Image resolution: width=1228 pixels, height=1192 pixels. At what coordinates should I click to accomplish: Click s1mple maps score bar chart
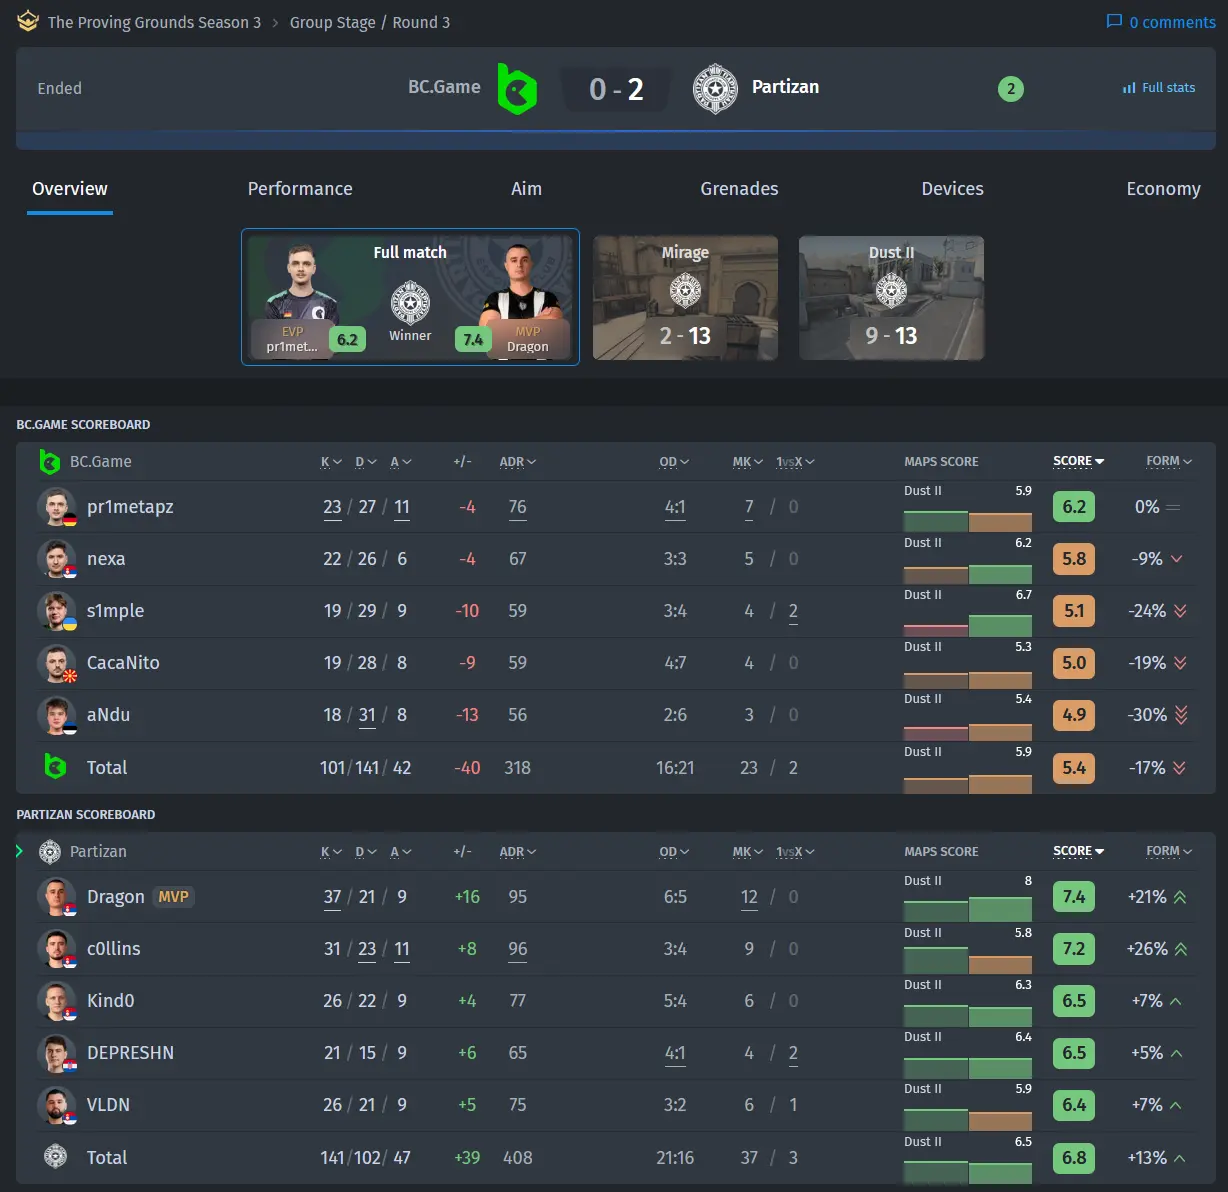[968, 625]
